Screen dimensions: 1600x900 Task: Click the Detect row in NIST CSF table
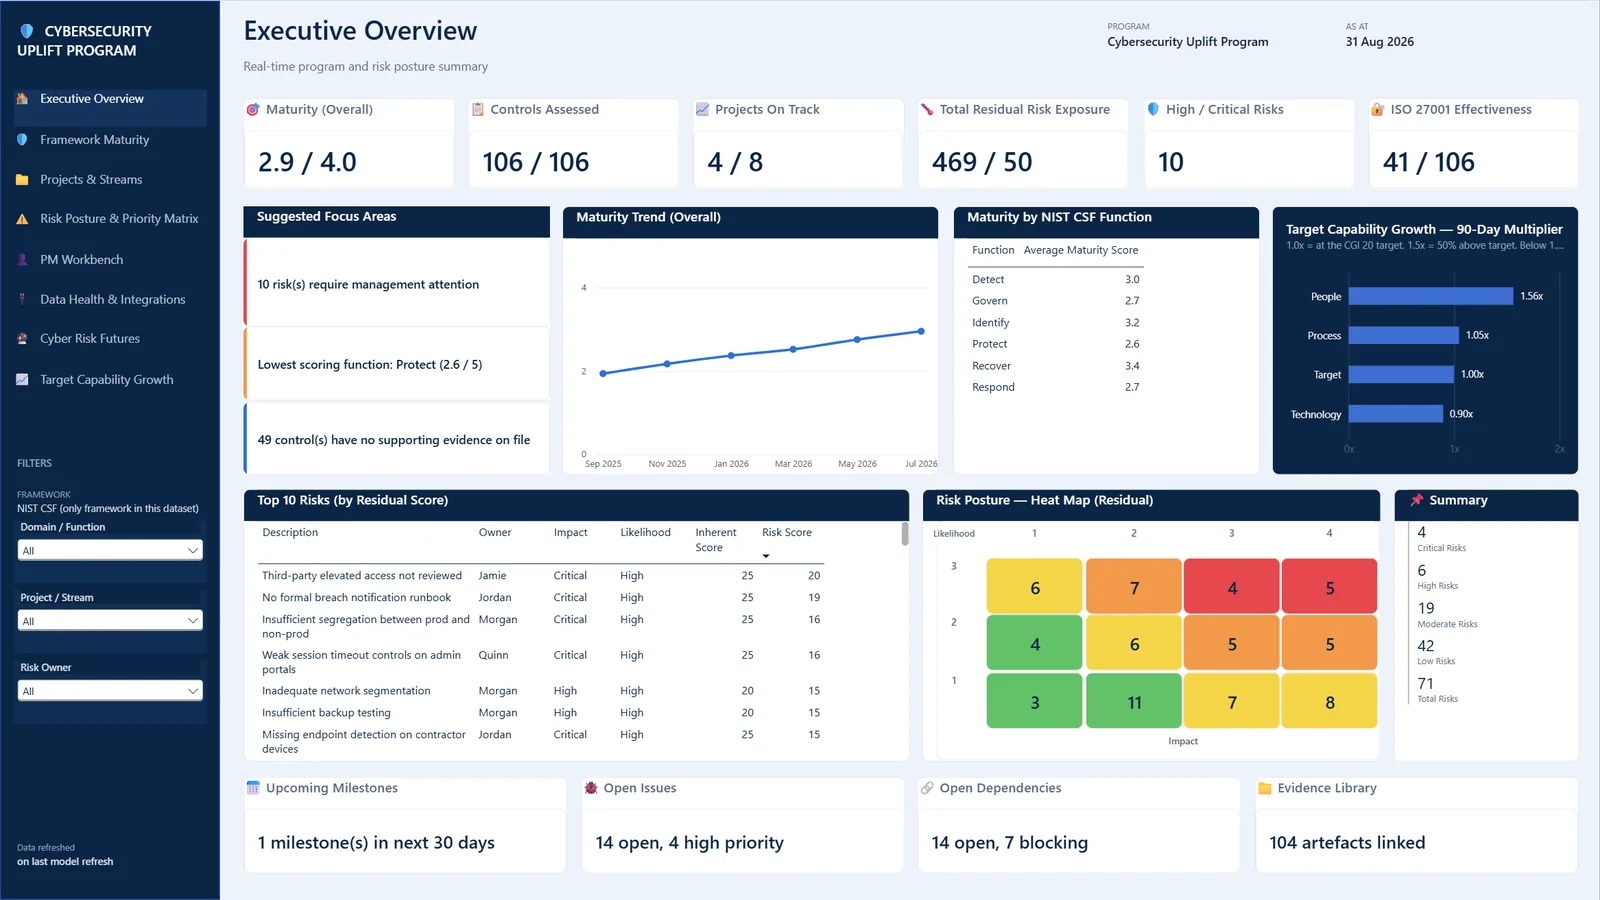(1056, 280)
